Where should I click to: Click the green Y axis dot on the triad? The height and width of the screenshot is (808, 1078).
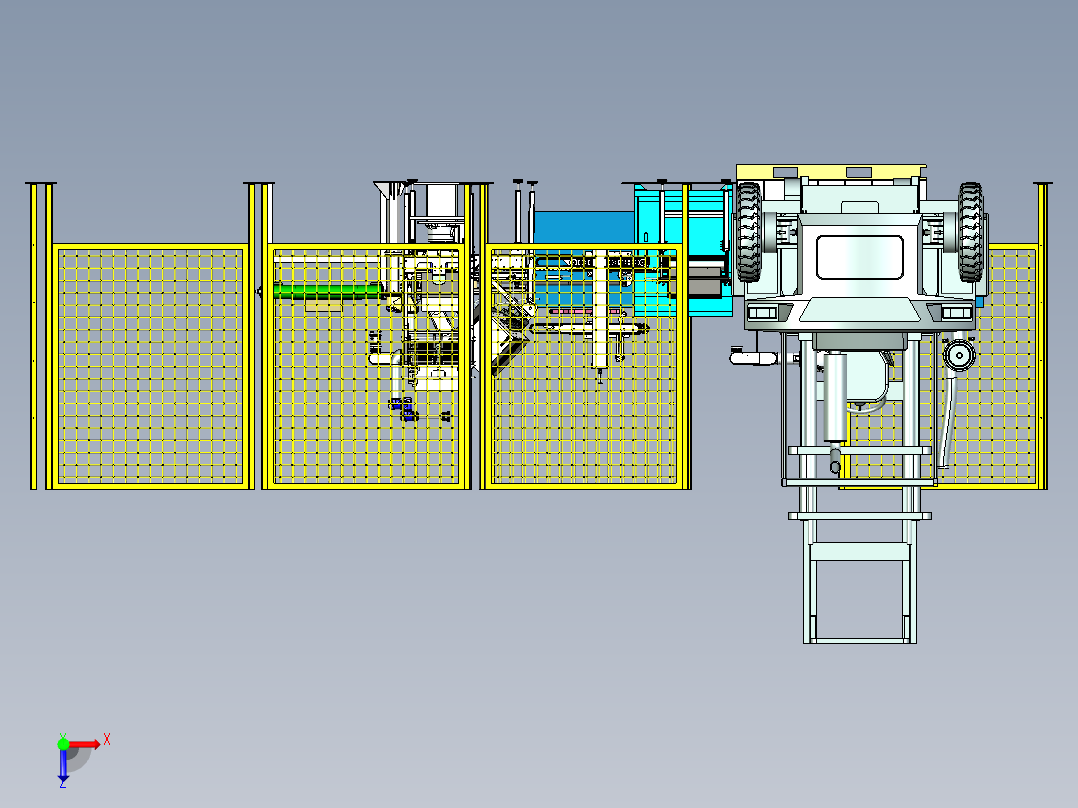pos(63,744)
